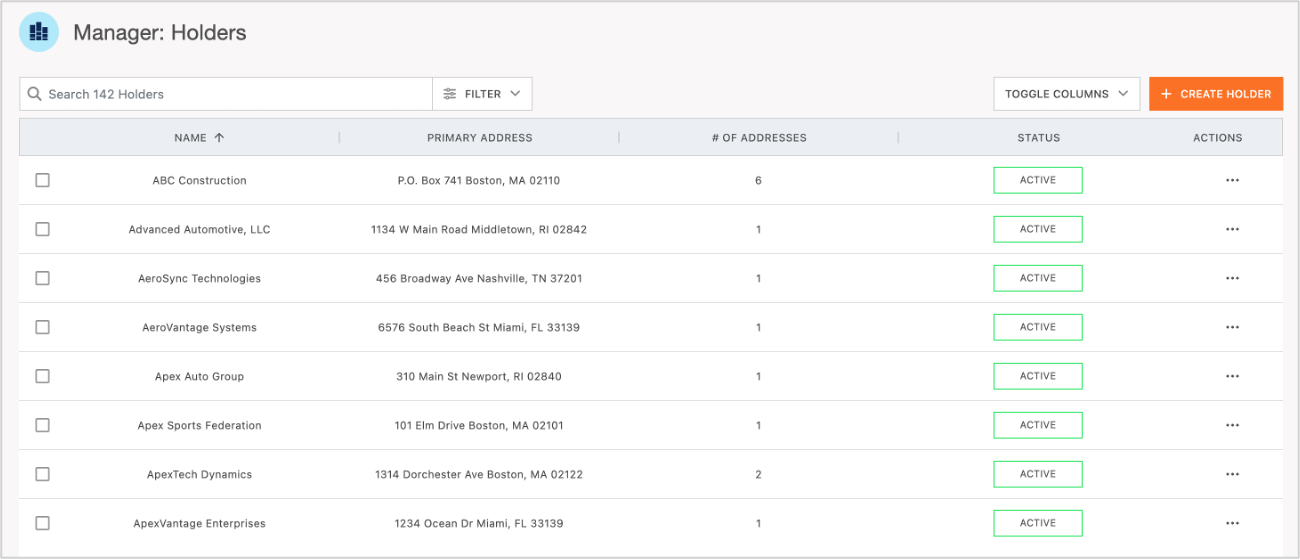Screen dimensions: 1300x560
Task: Click the Apex Sports Federation name
Action: pos(199,426)
